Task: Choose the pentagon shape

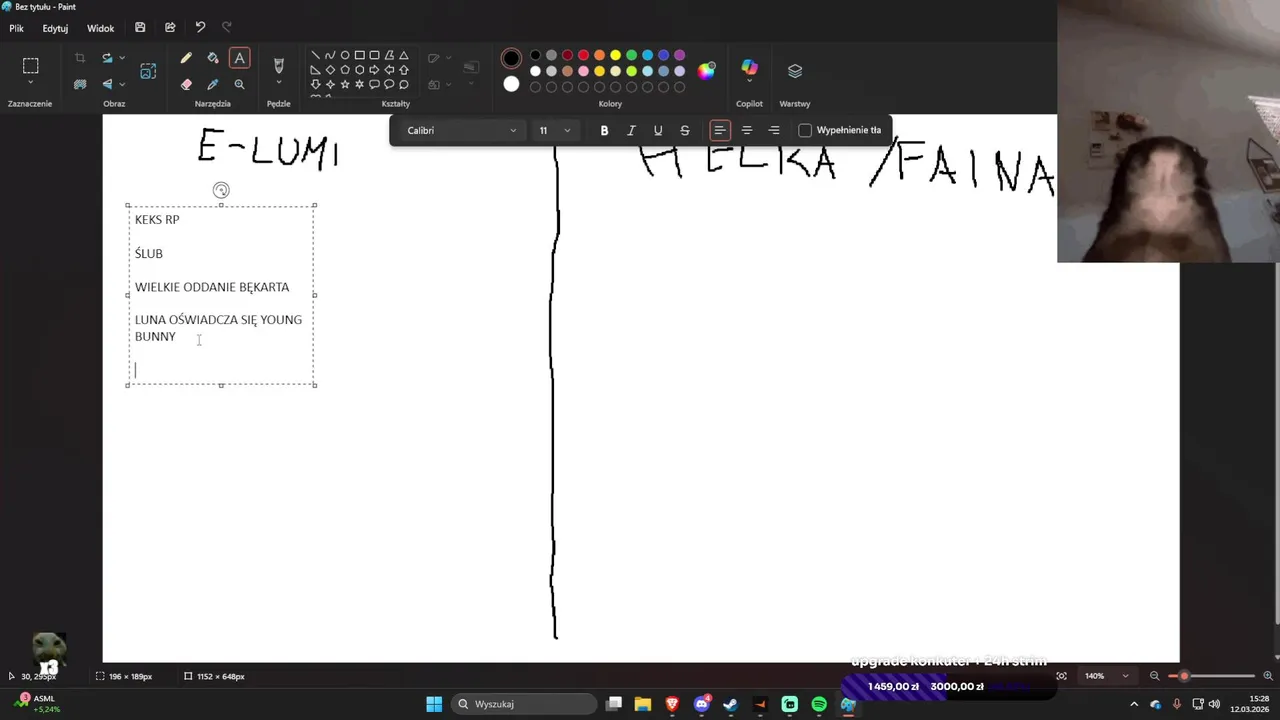Action: coord(345,70)
